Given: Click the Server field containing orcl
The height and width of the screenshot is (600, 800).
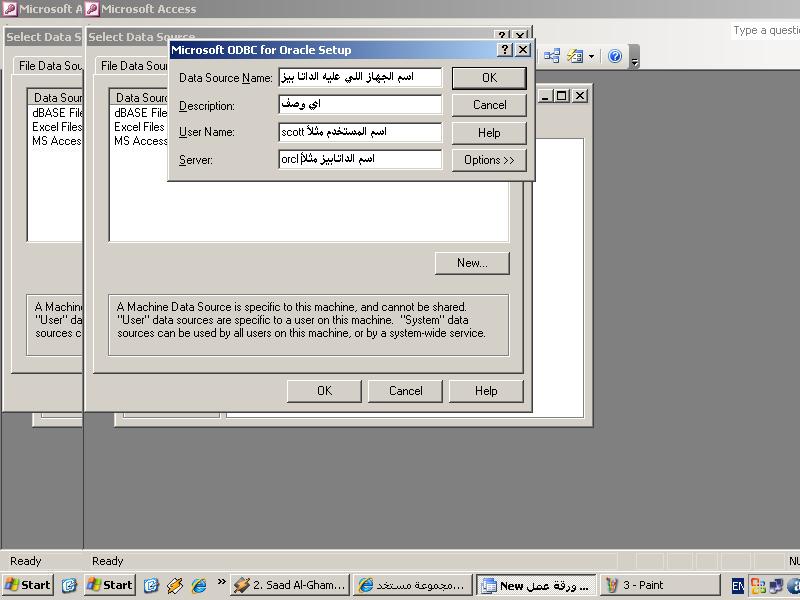Looking at the screenshot, I should coord(360,159).
